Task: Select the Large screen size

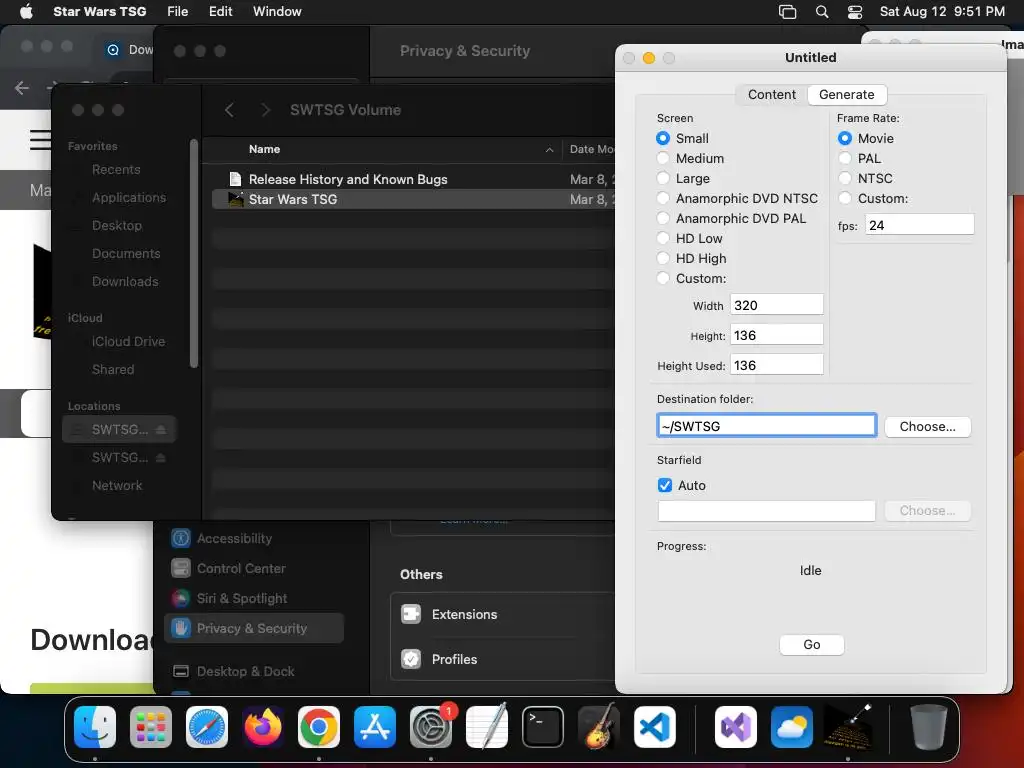Action: point(663,178)
